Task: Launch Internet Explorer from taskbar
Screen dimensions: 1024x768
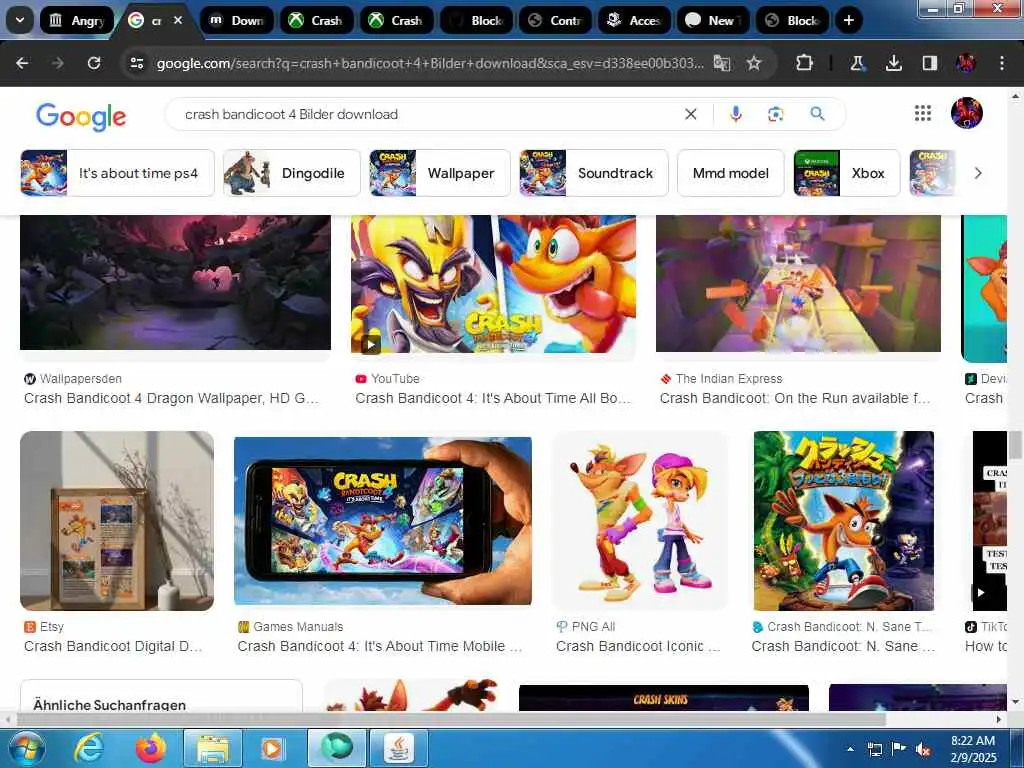Action: click(x=88, y=748)
